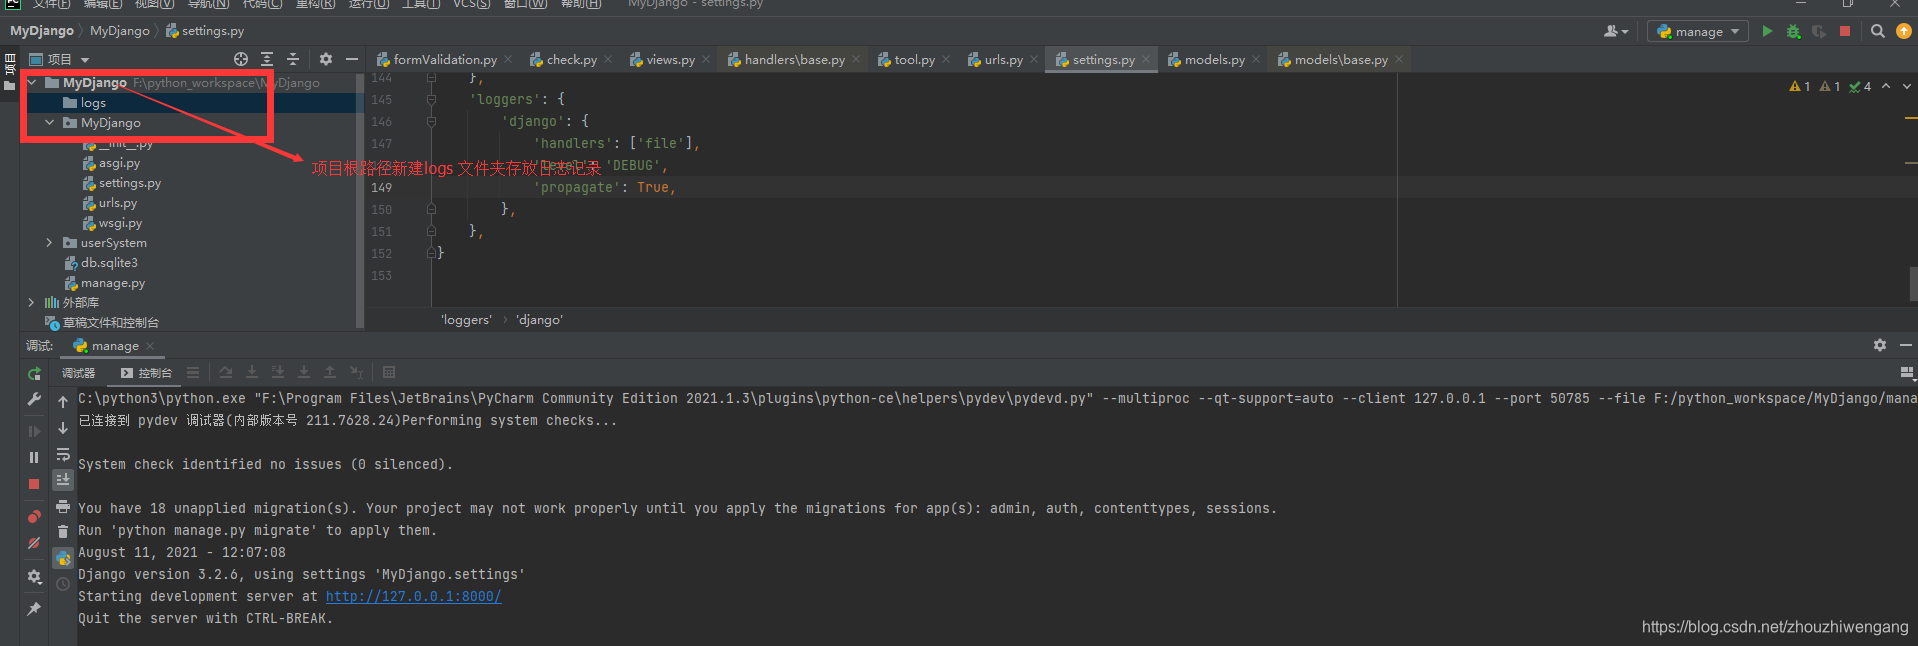This screenshot has height=646, width=1918.
Task: Open project panel gear options
Action: tap(326, 60)
